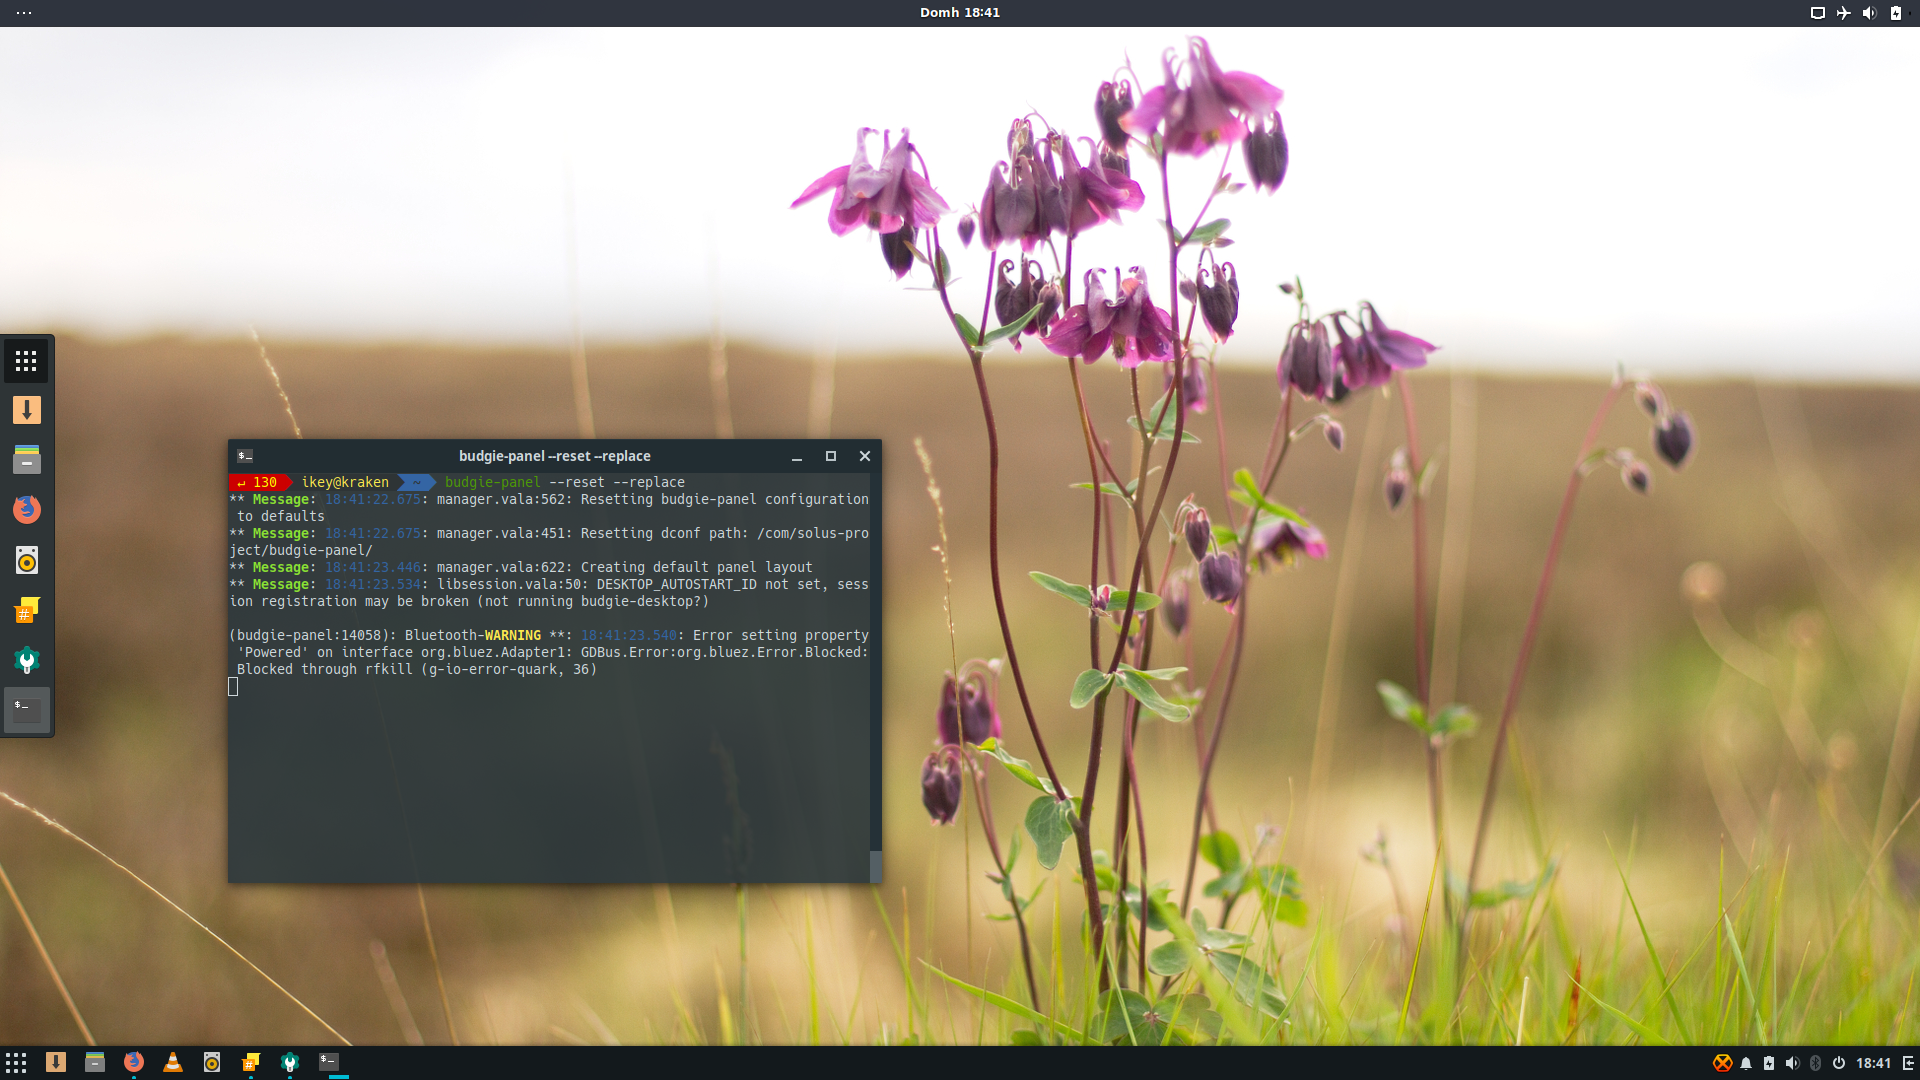The height and width of the screenshot is (1080, 1920).
Task: Open notifications bell on the bottom panel
Action: (x=1746, y=1063)
